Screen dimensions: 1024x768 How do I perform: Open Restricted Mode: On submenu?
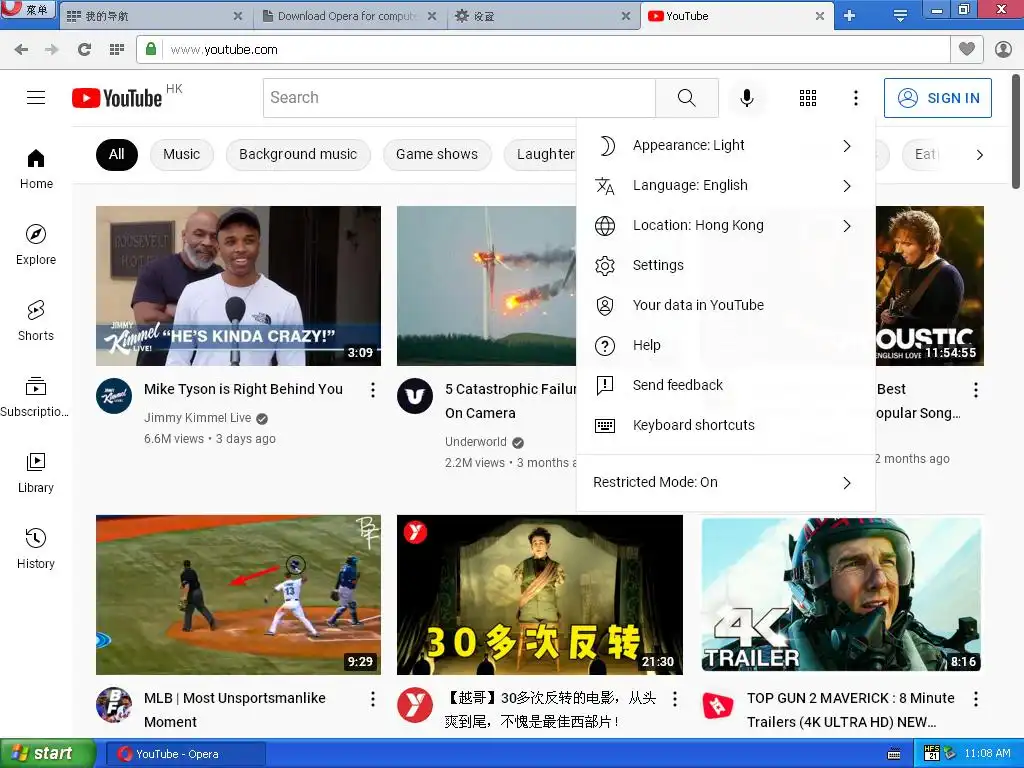pyautogui.click(x=726, y=483)
